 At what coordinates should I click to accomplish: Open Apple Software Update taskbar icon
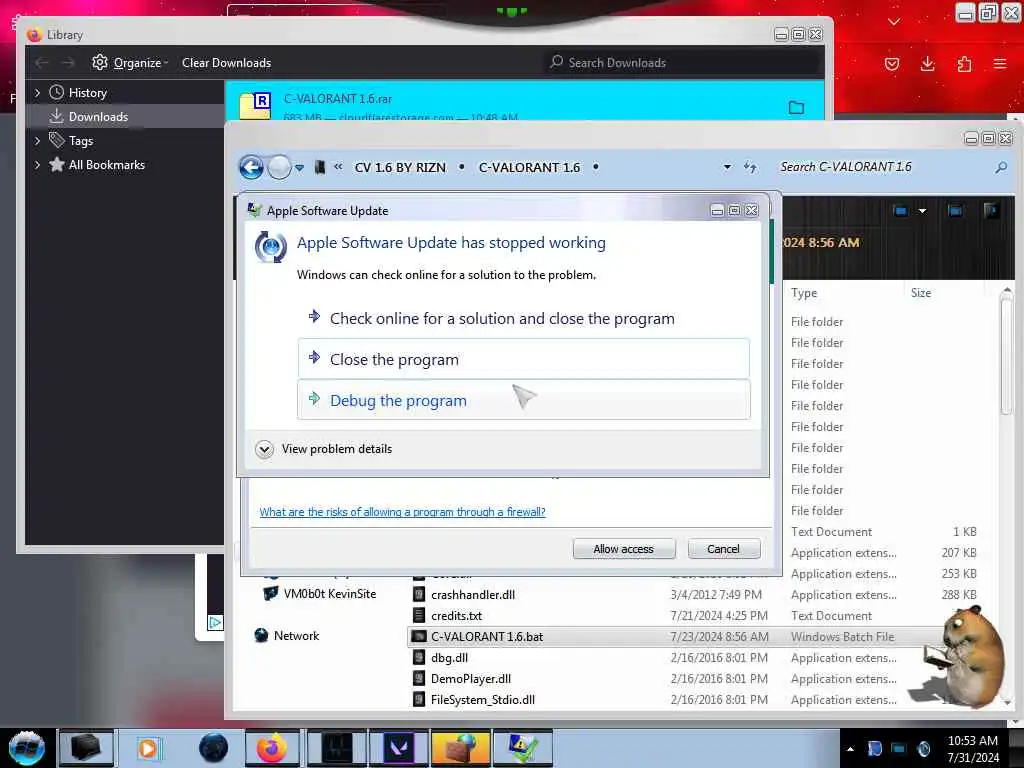pyautogui.click(x=522, y=748)
